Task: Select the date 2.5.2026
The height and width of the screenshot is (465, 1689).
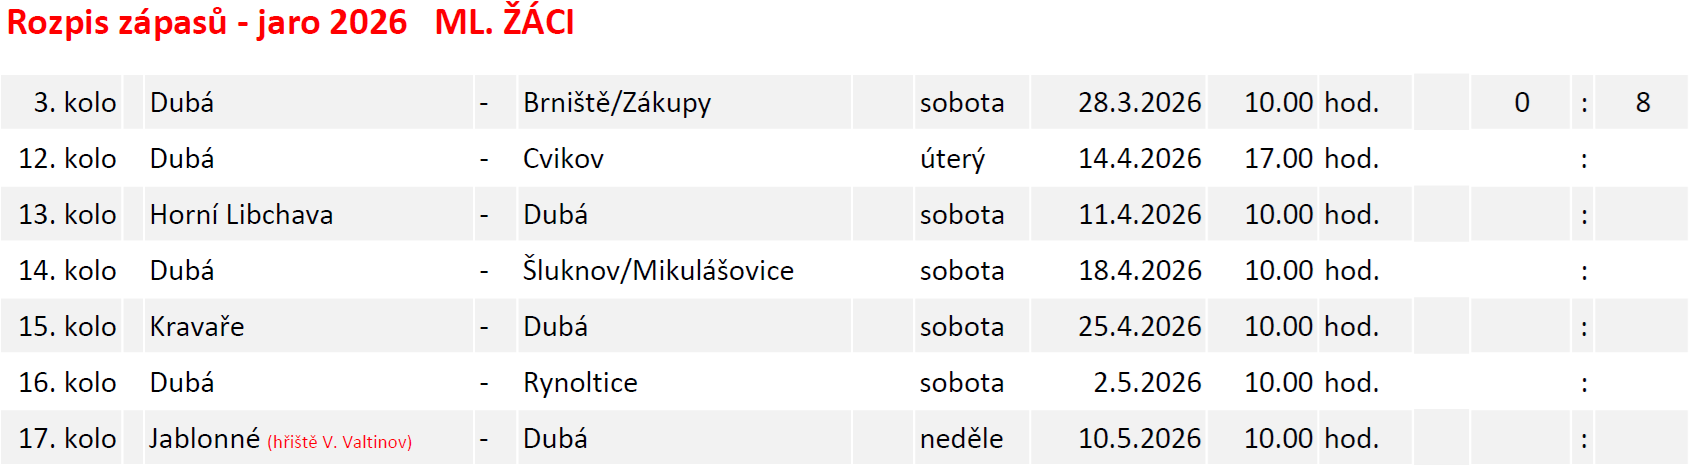Action: pos(1147,383)
